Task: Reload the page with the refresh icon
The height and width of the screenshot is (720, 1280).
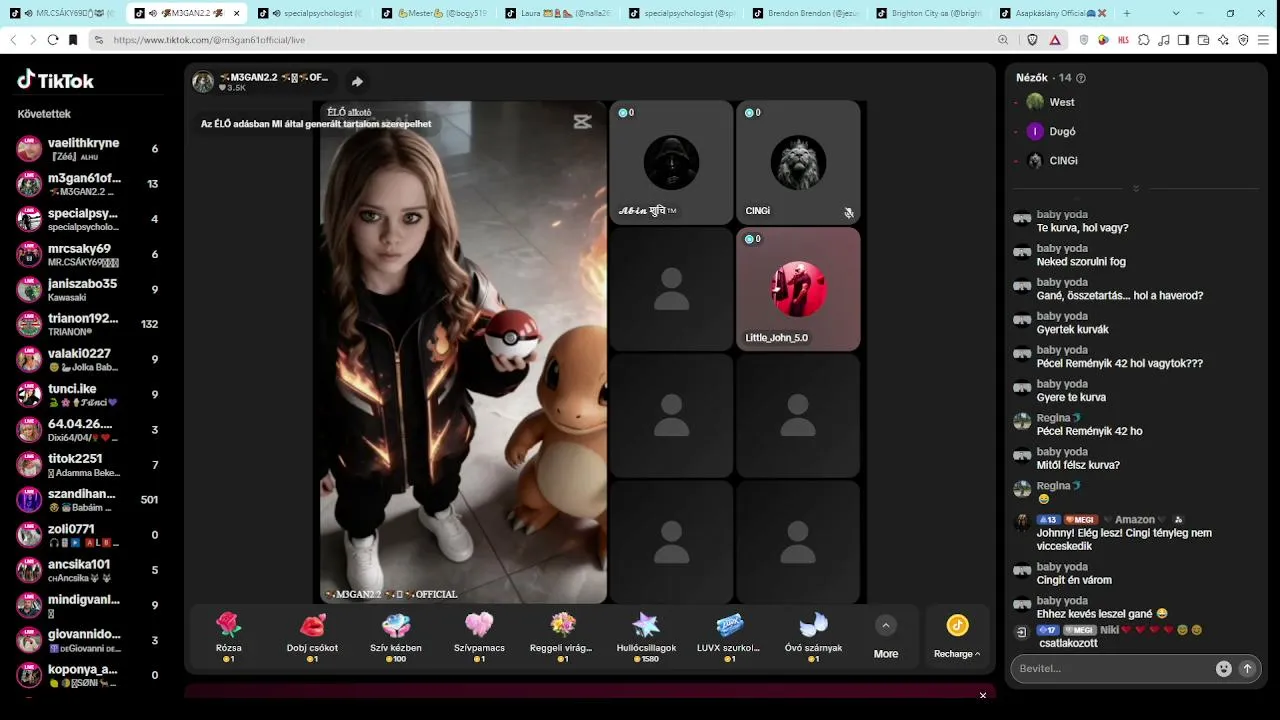Action: (53, 40)
